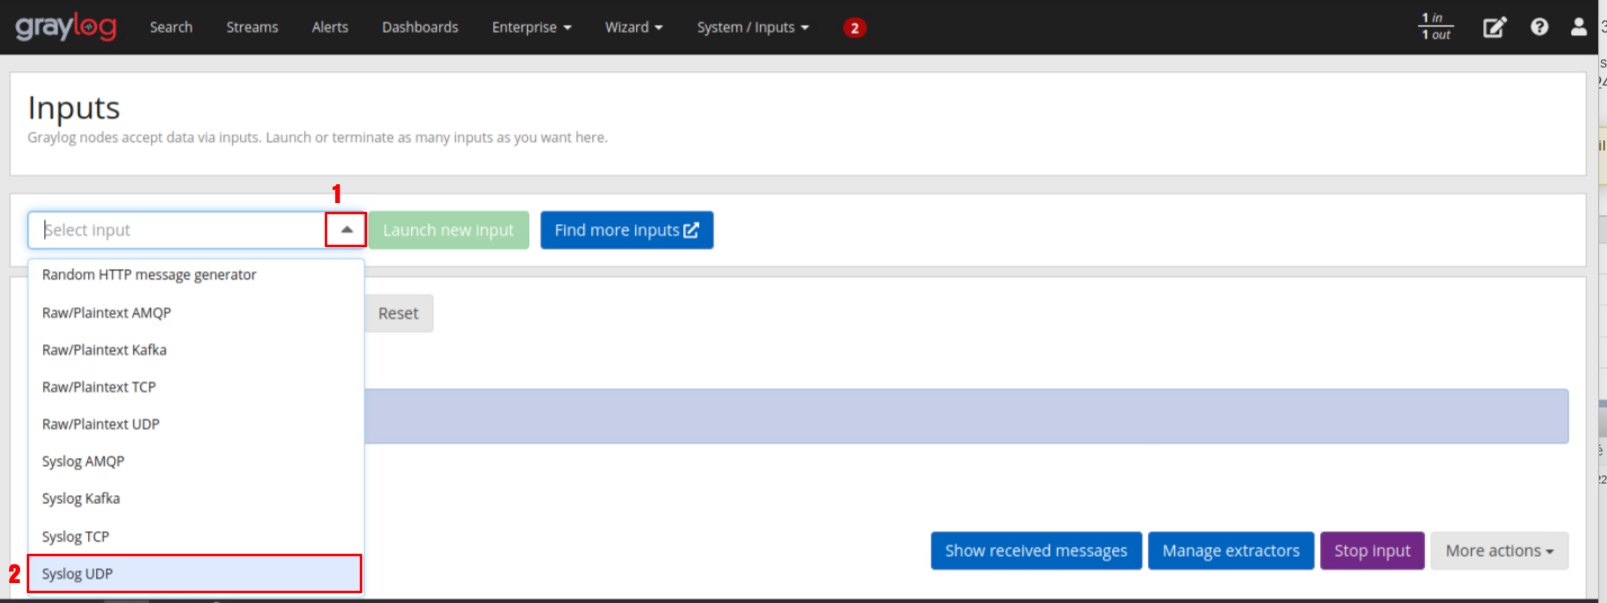Click the in/out throughput indicator
The image size is (1607, 603).
click(1436, 27)
